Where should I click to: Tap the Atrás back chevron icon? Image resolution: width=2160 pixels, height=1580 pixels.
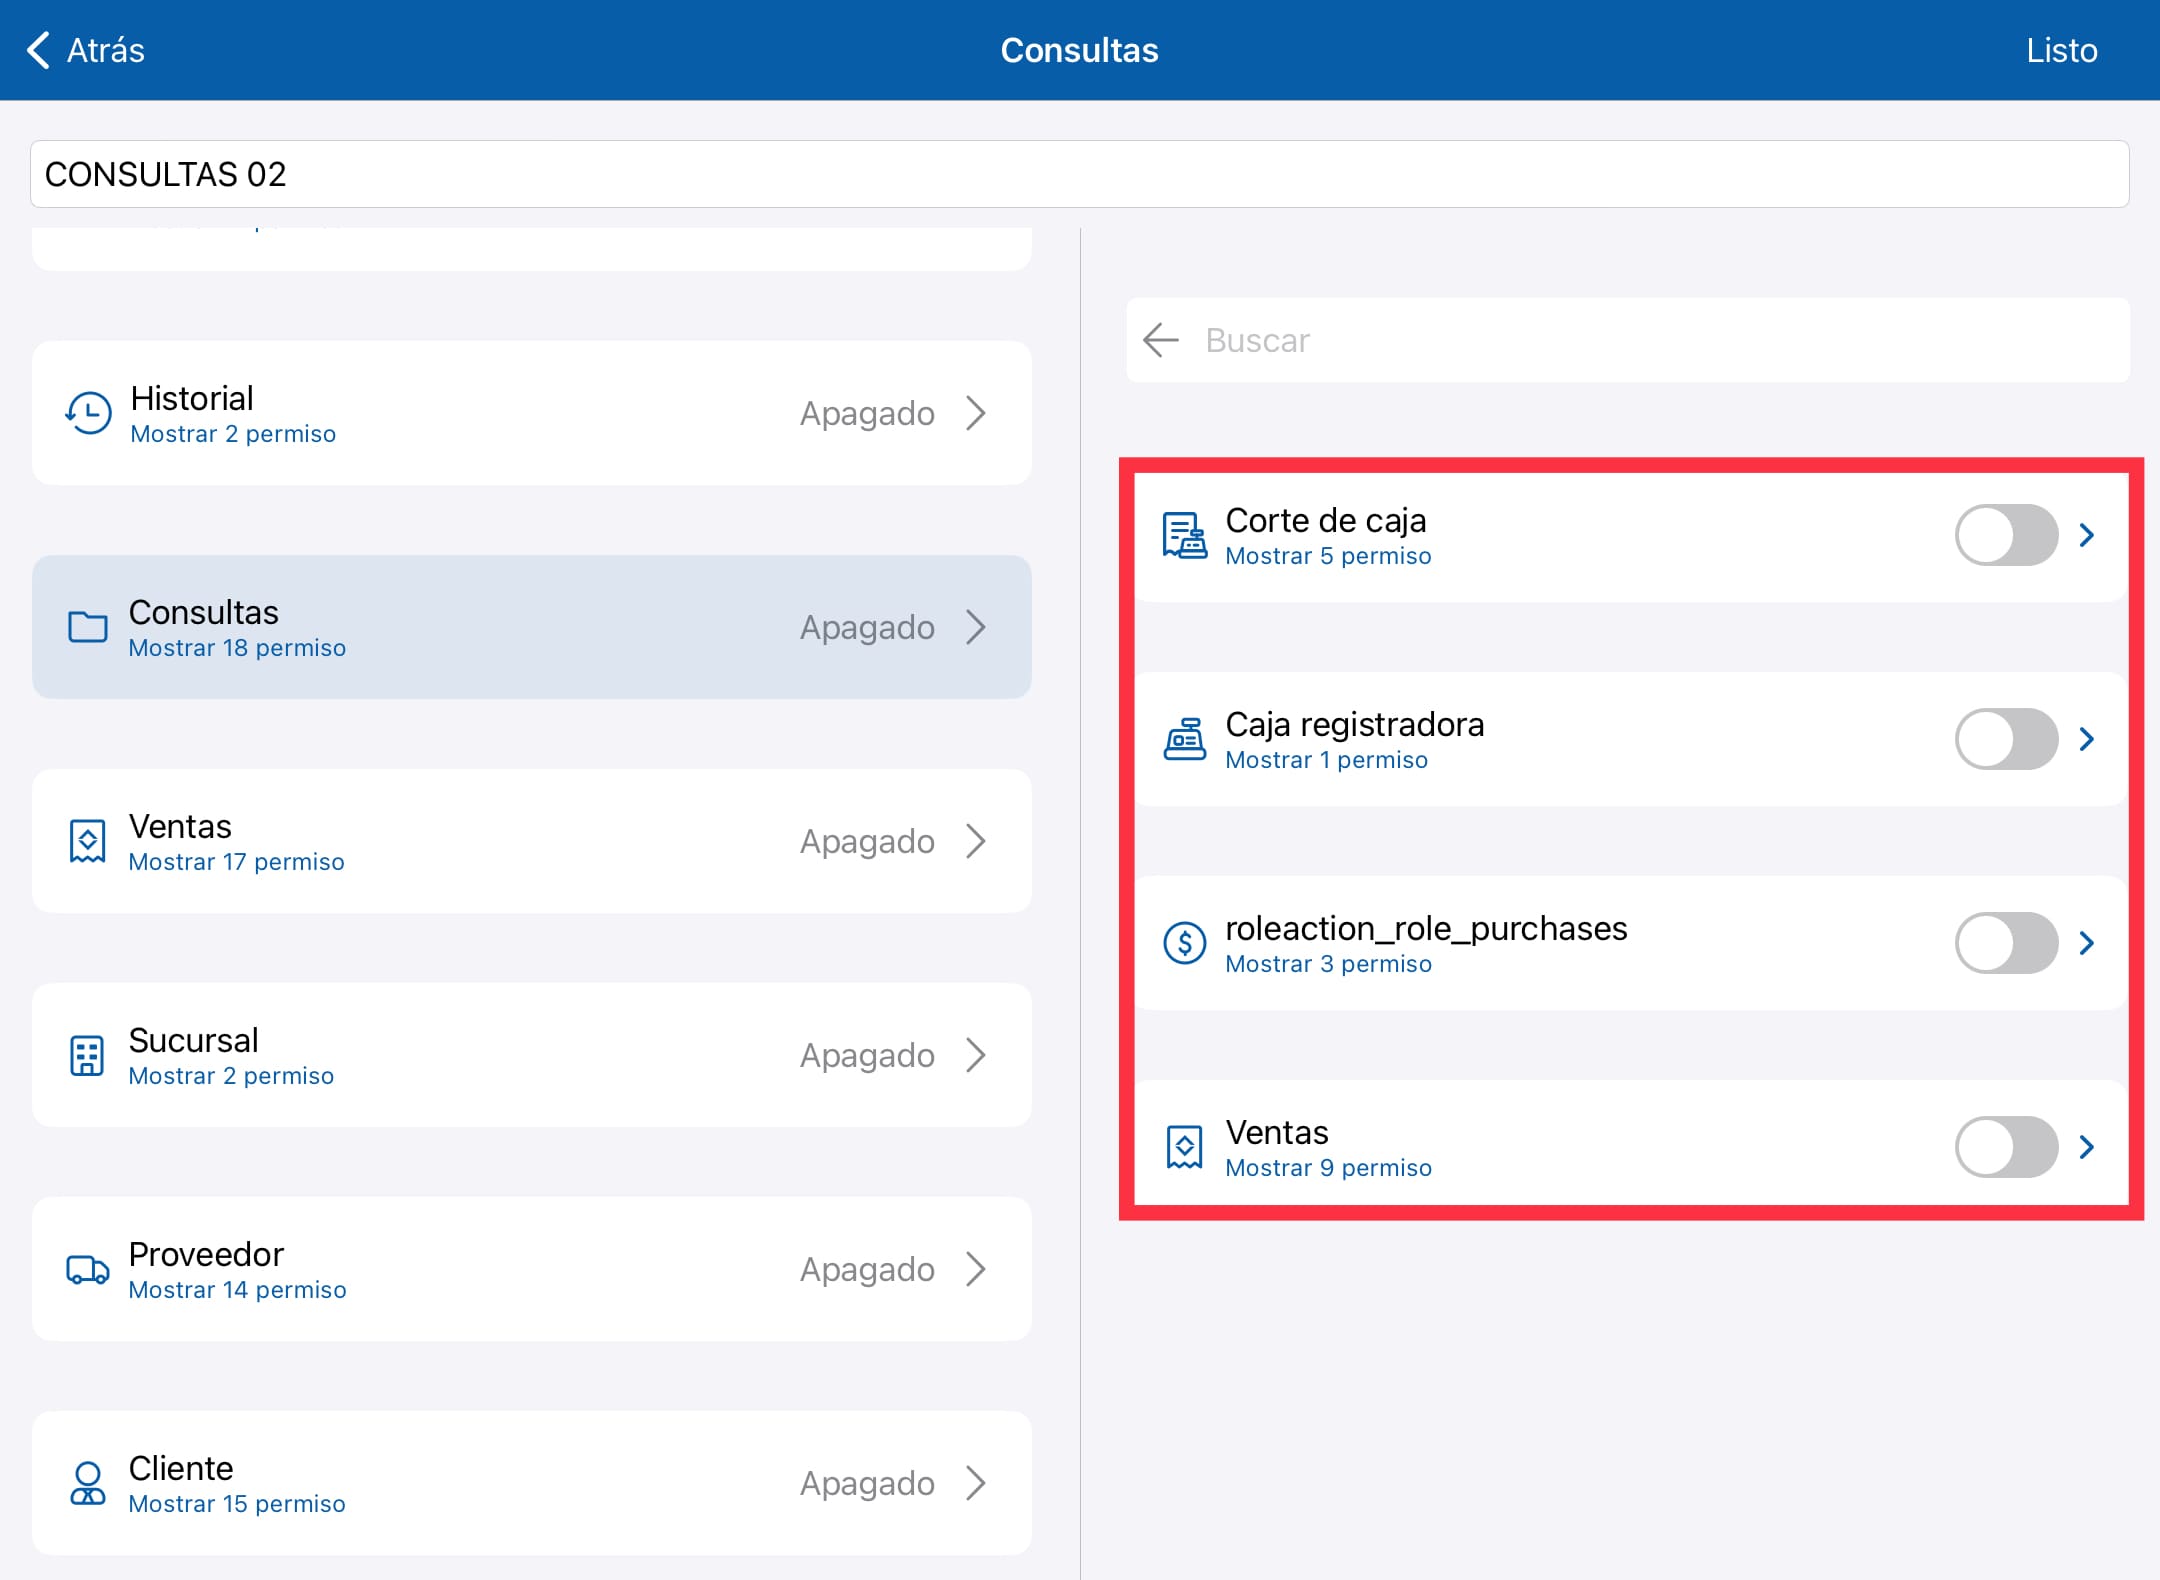pyautogui.click(x=38, y=50)
